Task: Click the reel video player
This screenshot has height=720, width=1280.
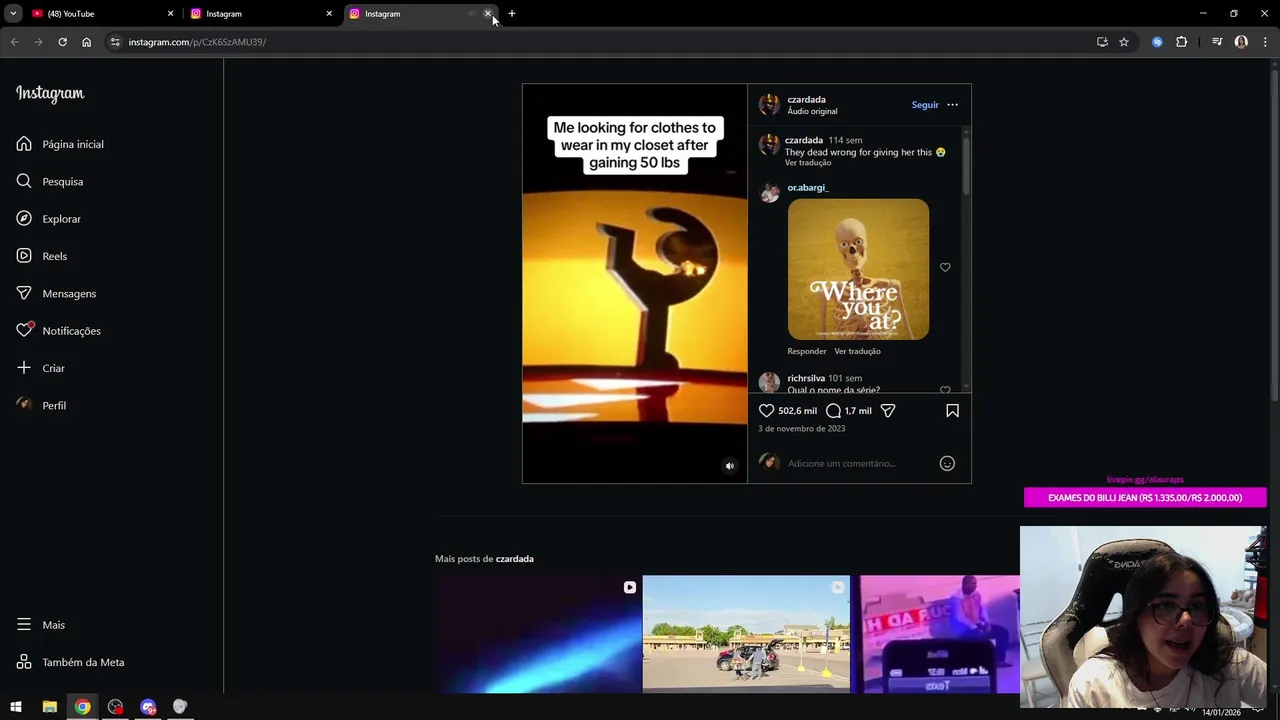Action: pyautogui.click(x=635, y=284)
